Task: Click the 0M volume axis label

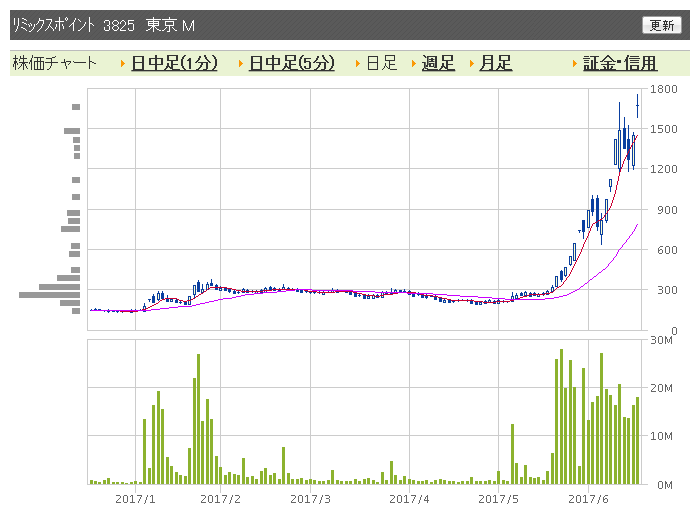Action: pos(665,485)
